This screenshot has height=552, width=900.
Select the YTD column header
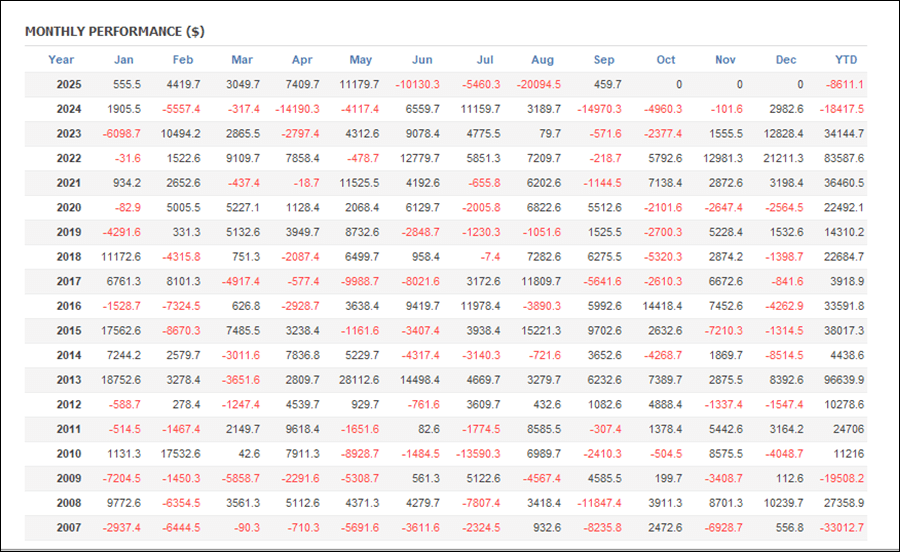coord(846,60)
